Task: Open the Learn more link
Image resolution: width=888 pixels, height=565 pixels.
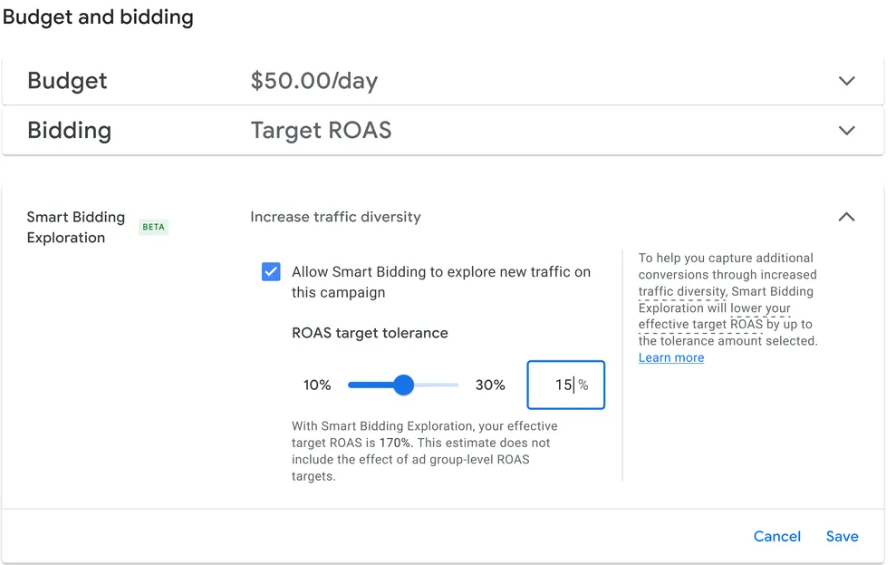Action: [671, 358]
